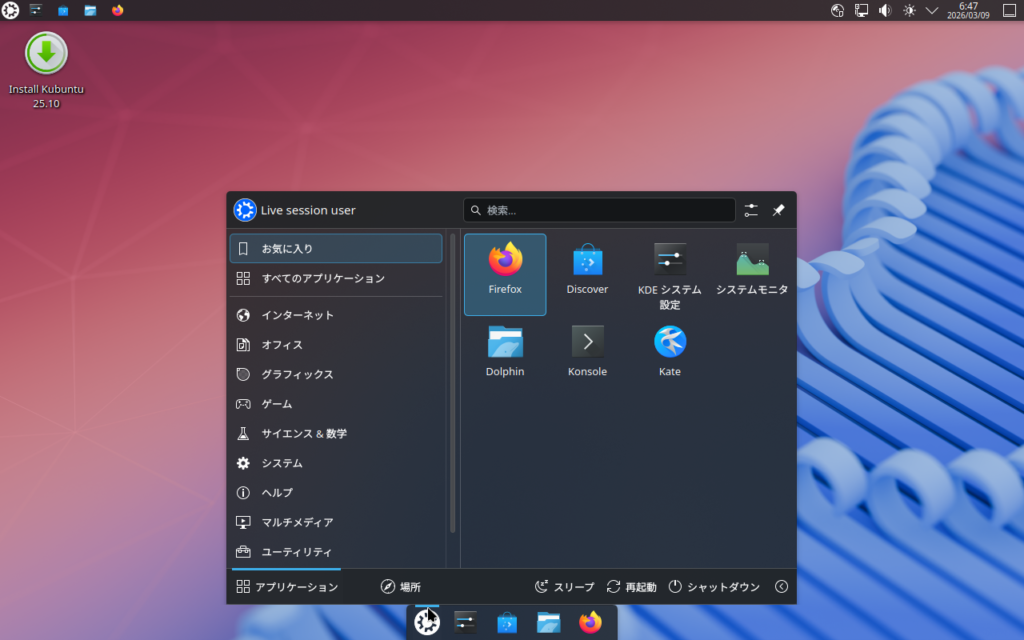Open the clock and calendar popup
The height and width of the screenshot is (640, 1024).
(x=968, y=10)
